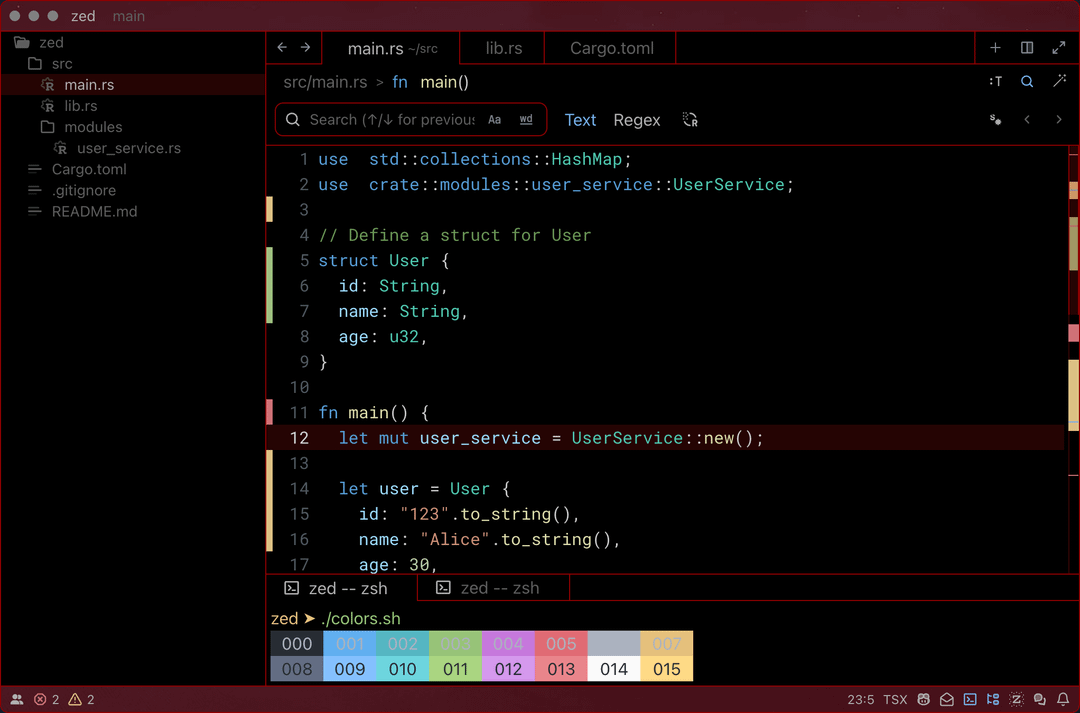Click the magic wand icon in editor toolbar
This screenshot has height=713, width=1080.
point(1059,82)
